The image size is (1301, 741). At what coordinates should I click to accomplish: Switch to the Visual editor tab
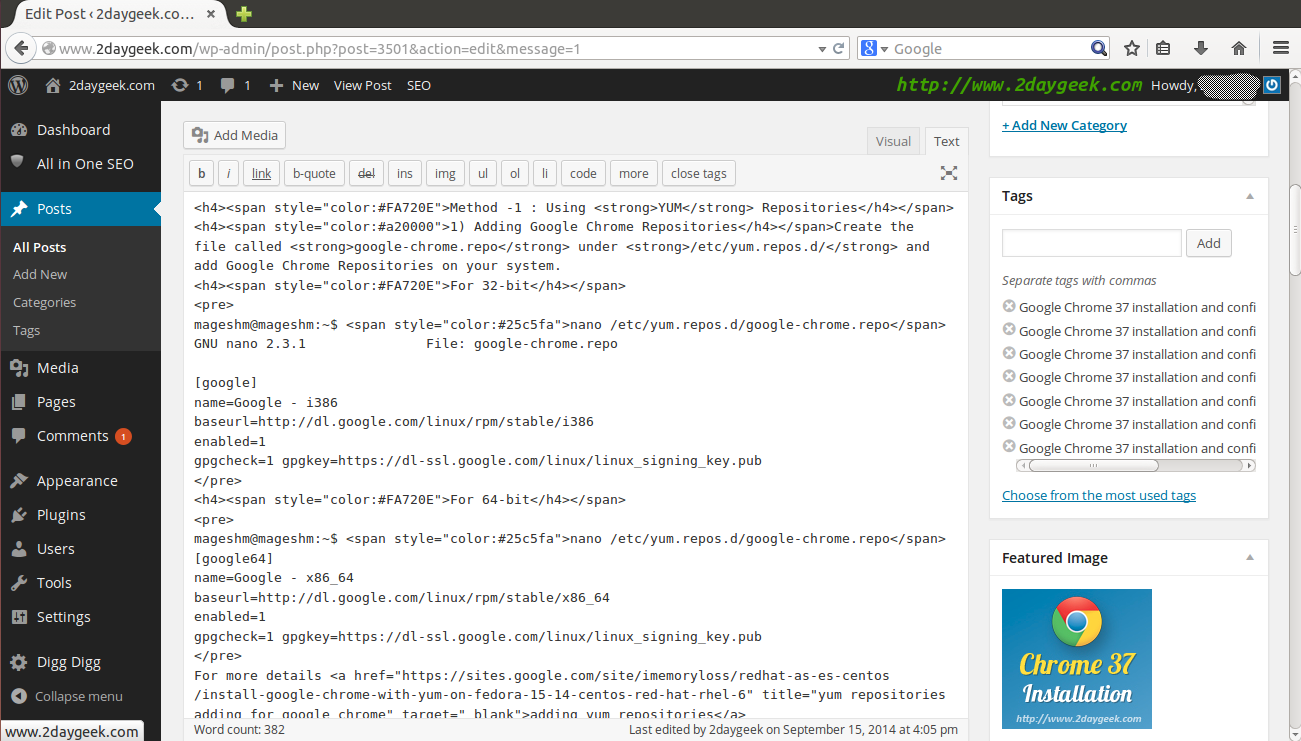point(892,141)
